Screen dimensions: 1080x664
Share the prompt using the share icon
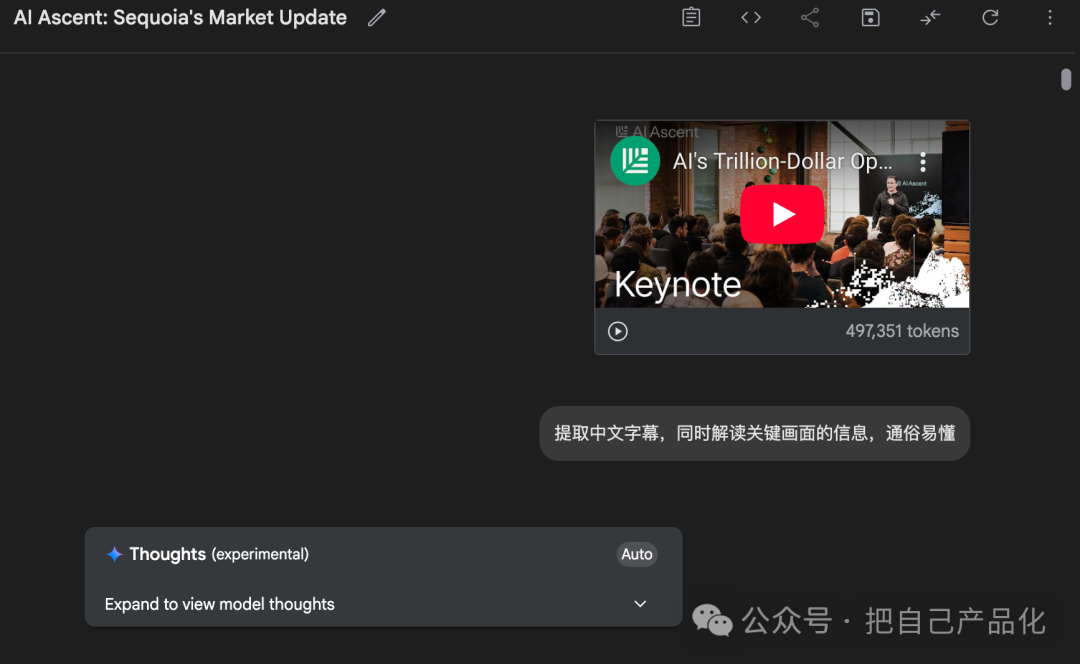click(x=810, y=17)
